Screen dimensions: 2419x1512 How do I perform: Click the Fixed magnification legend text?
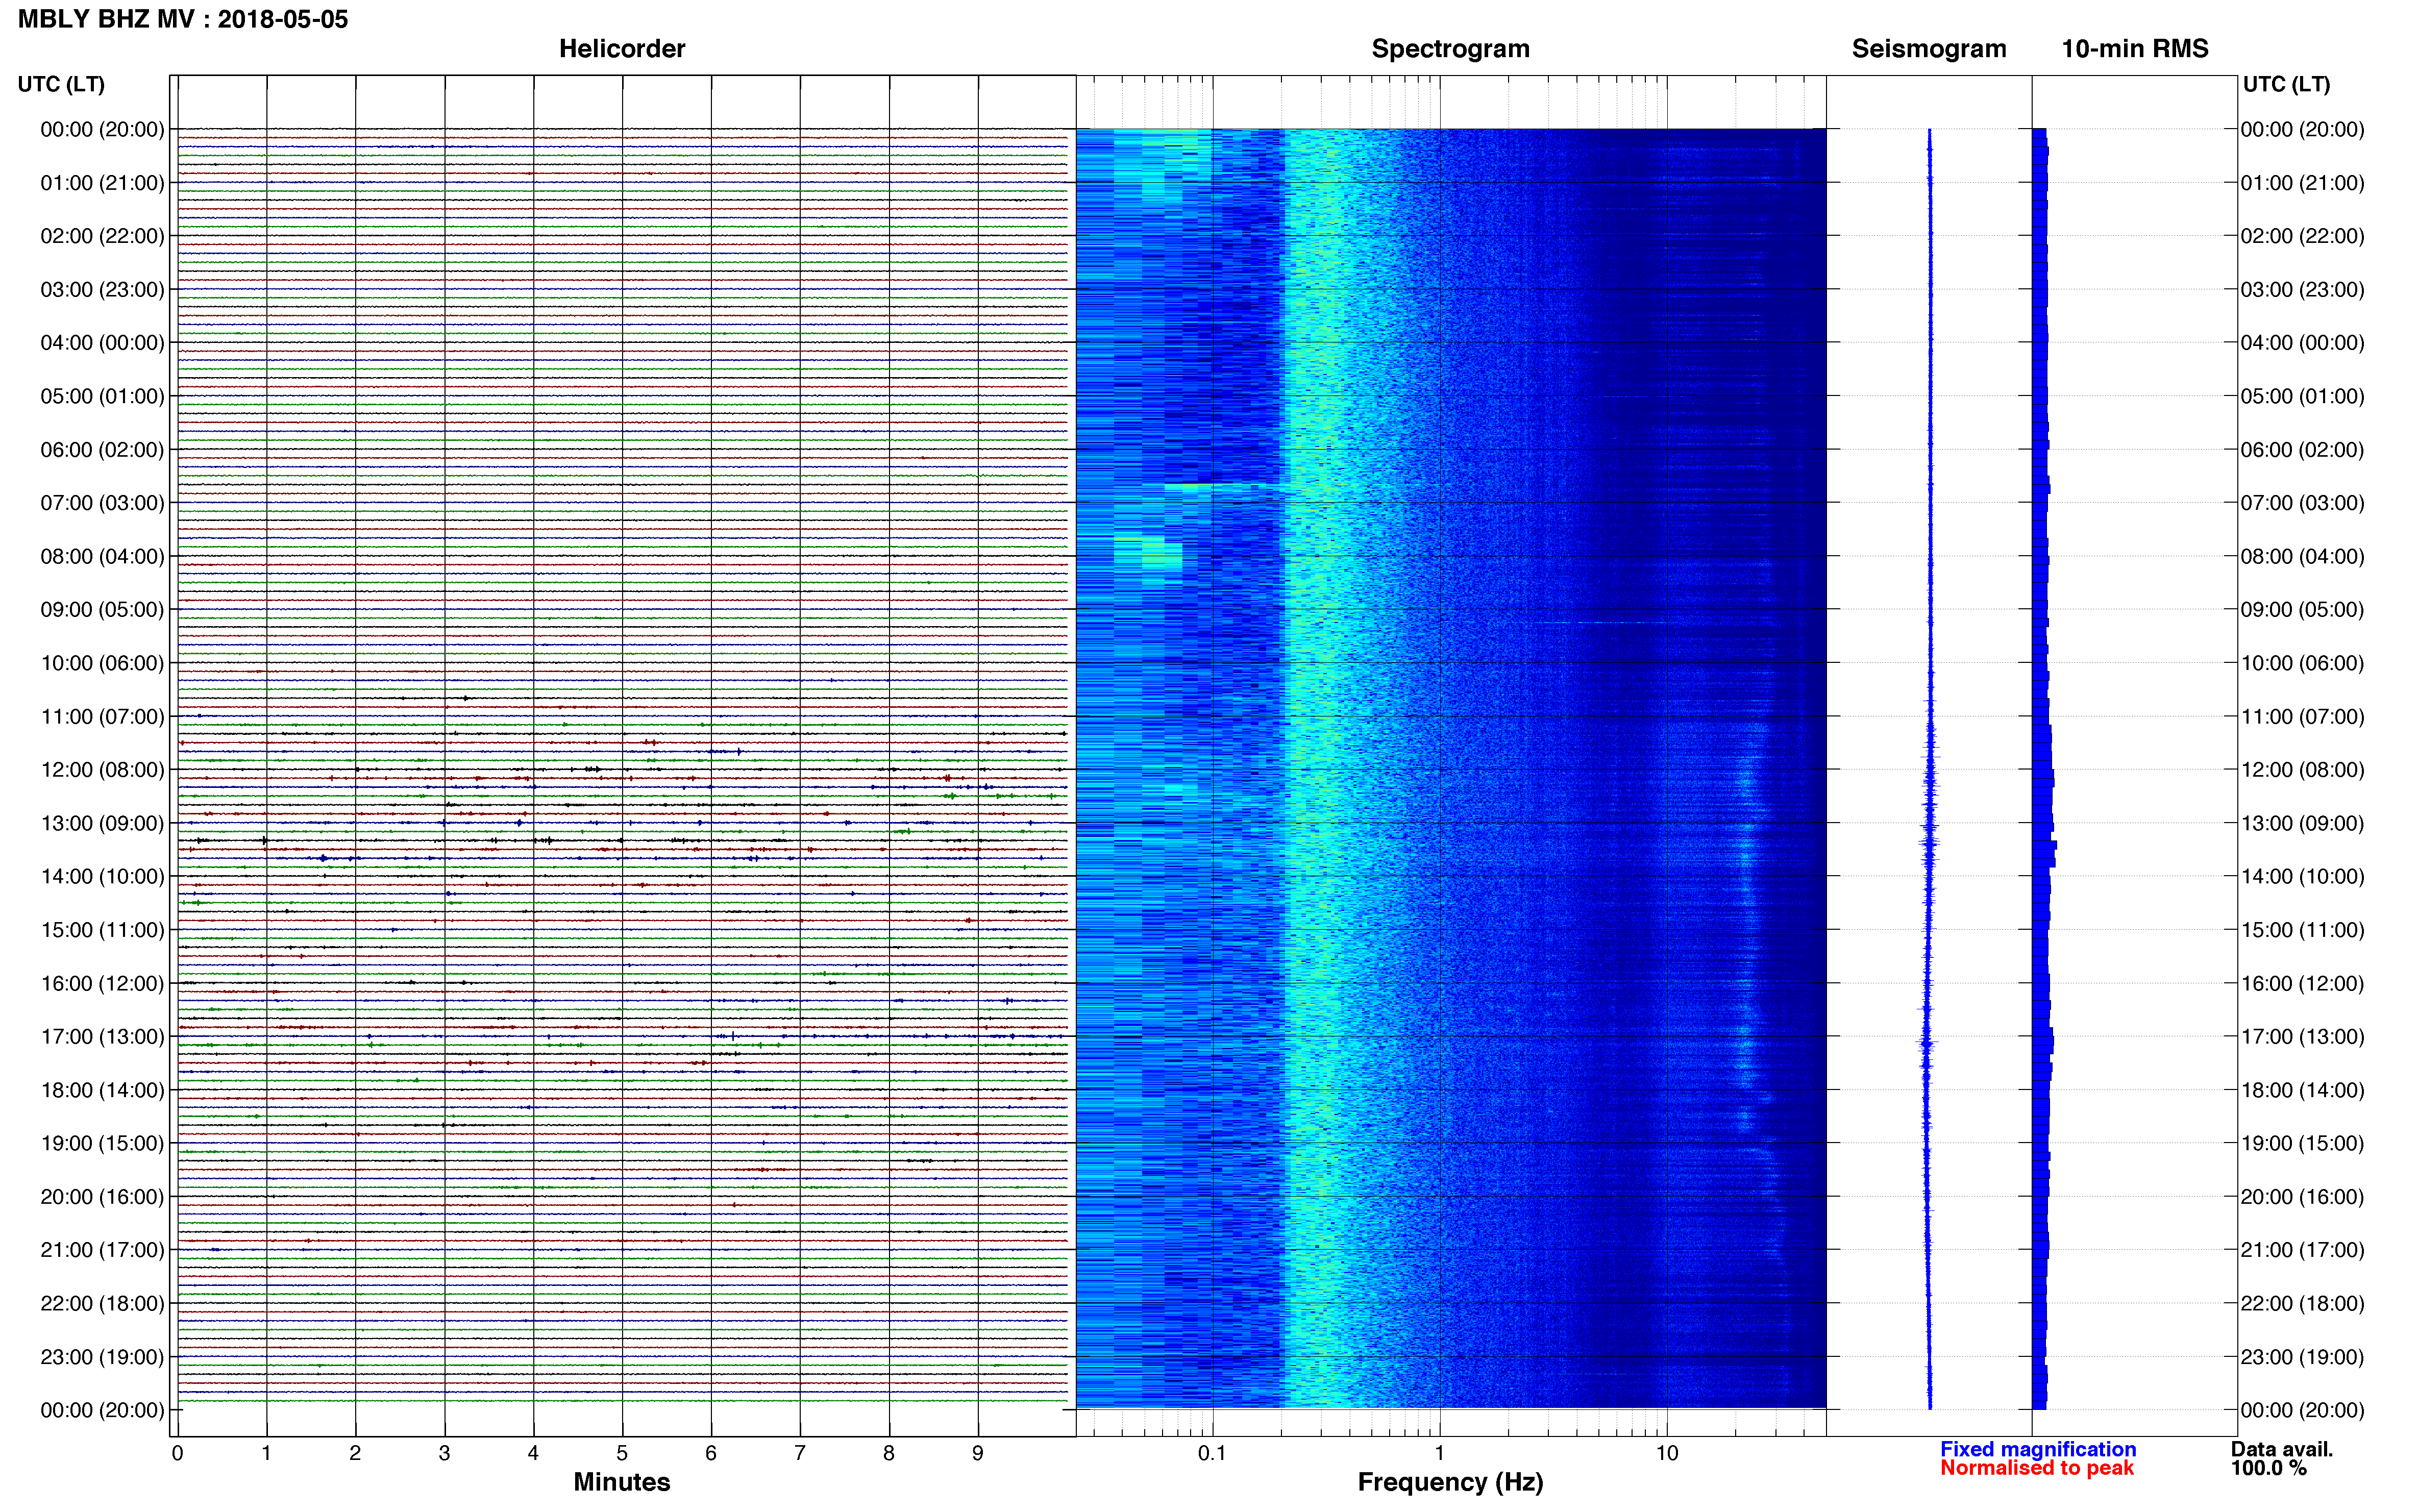pos(2037,1449)
